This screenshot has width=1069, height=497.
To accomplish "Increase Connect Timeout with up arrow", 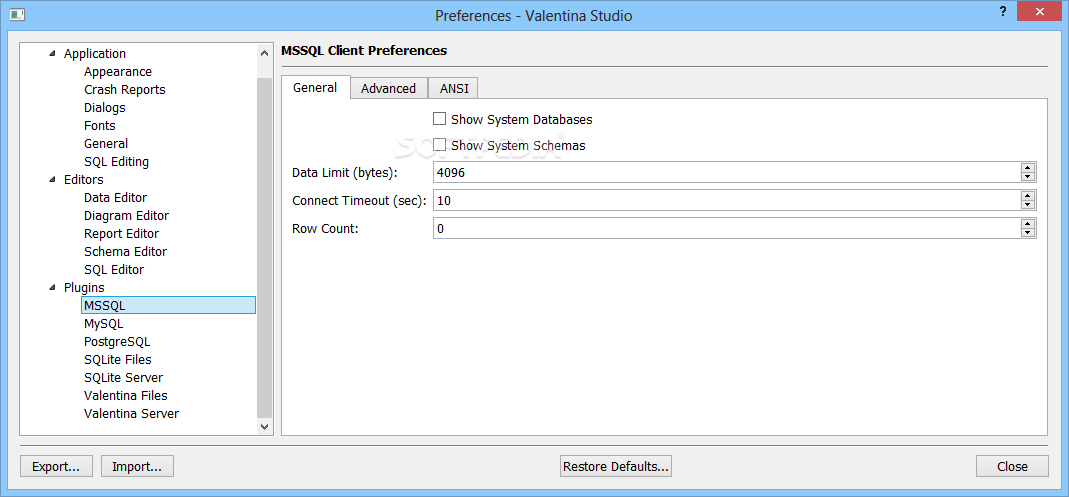I will [x=1027, y=196].
